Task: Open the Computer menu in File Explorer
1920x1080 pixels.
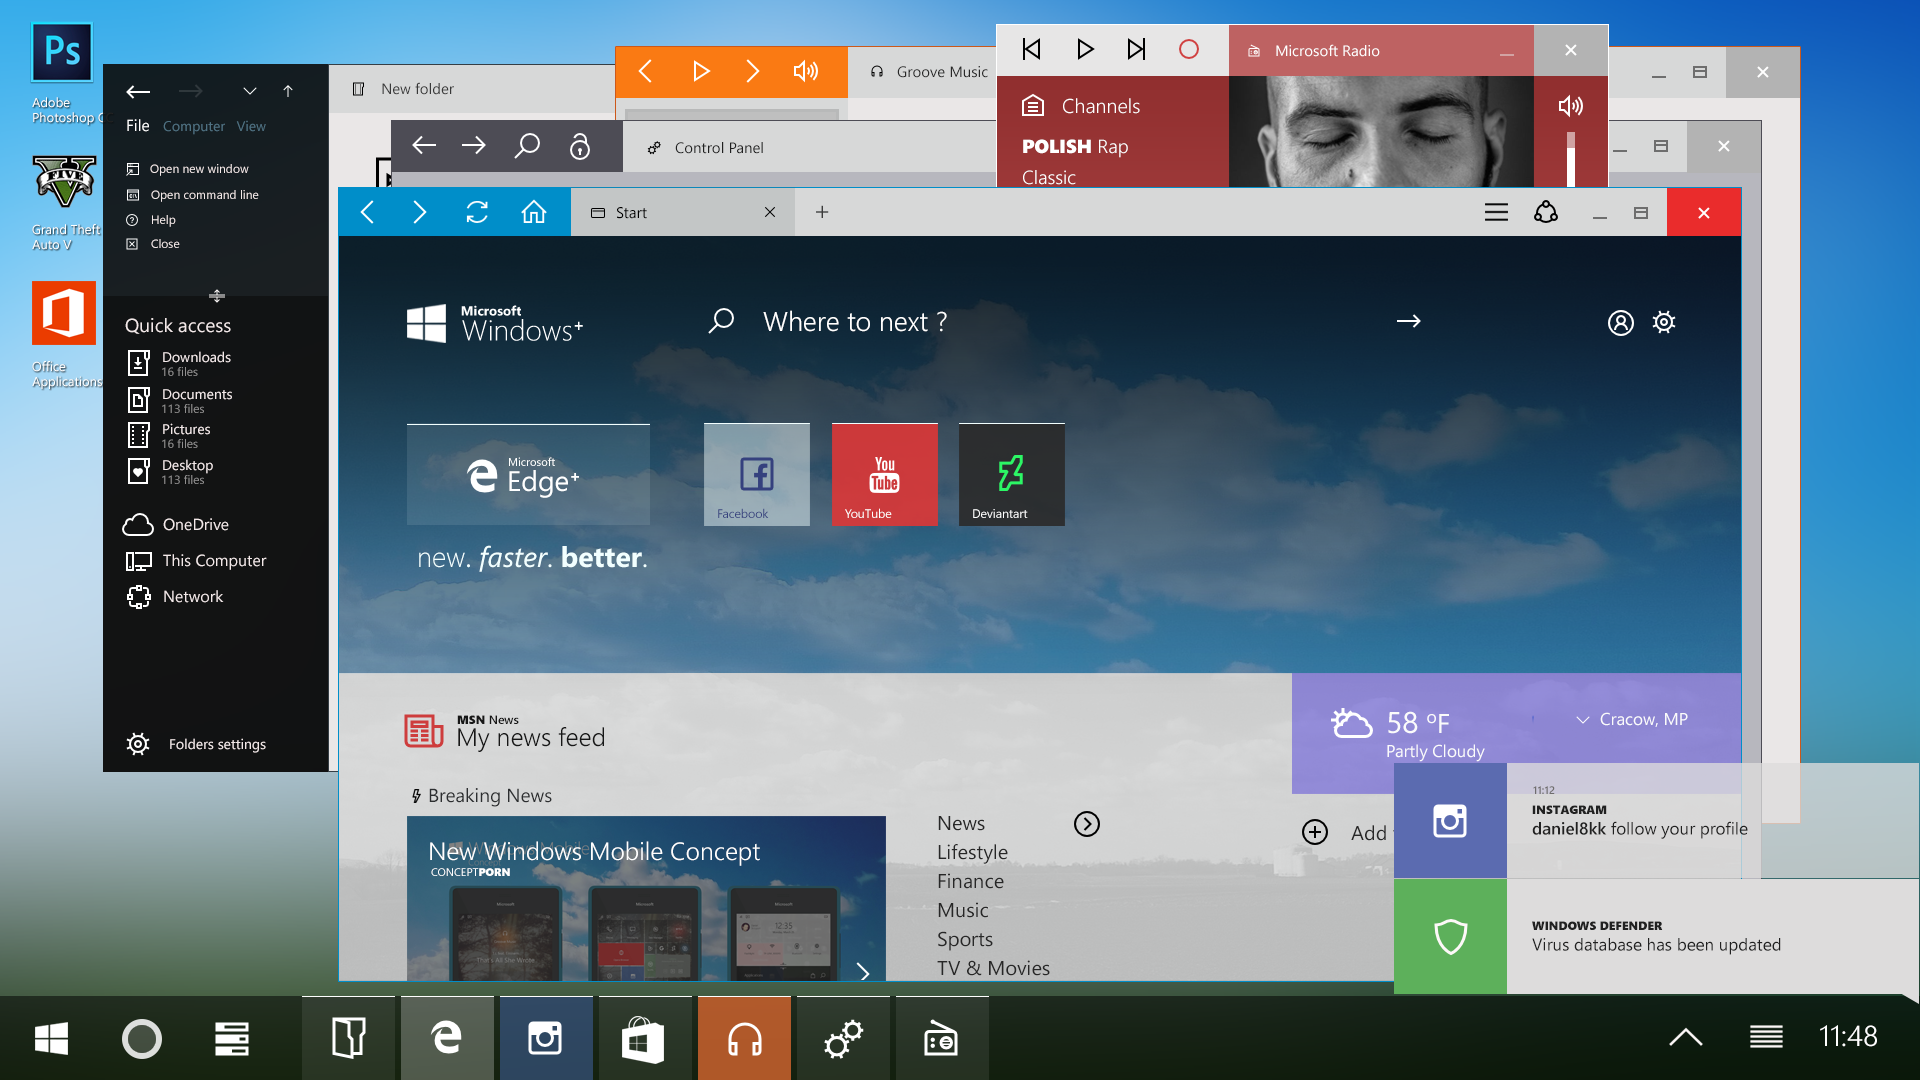Action: coord(194,126)
